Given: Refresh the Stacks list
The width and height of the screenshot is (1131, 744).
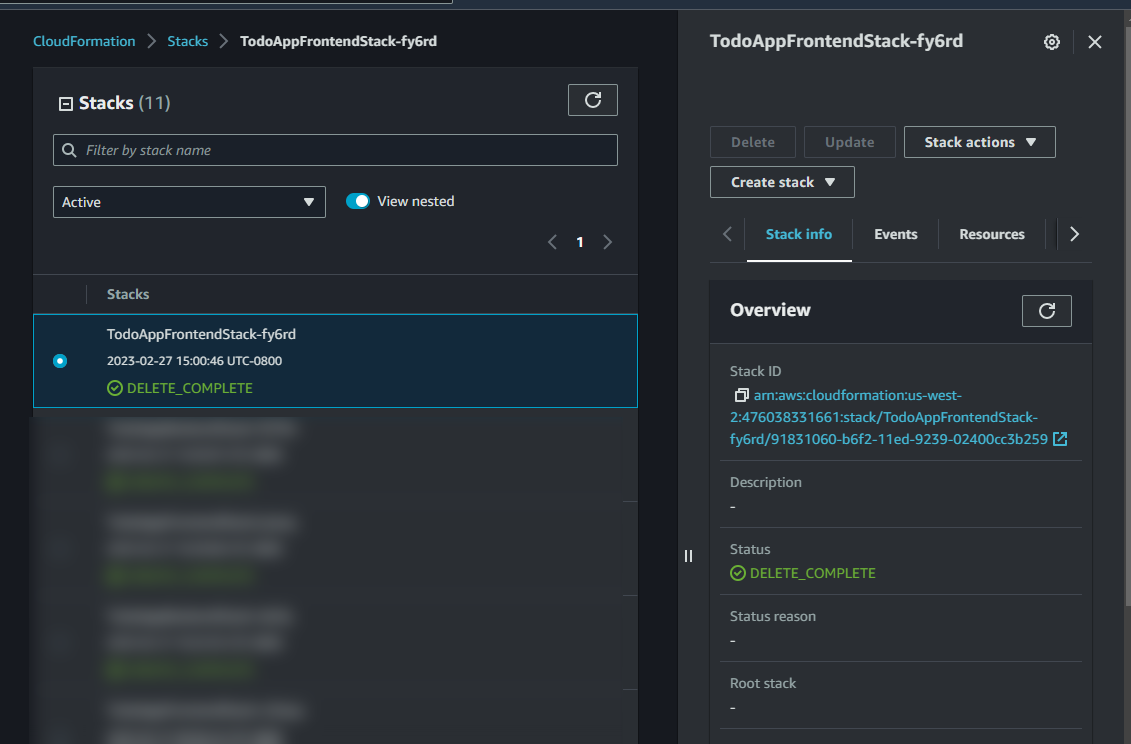Looking at the screenshot, I should click(592, 100).
